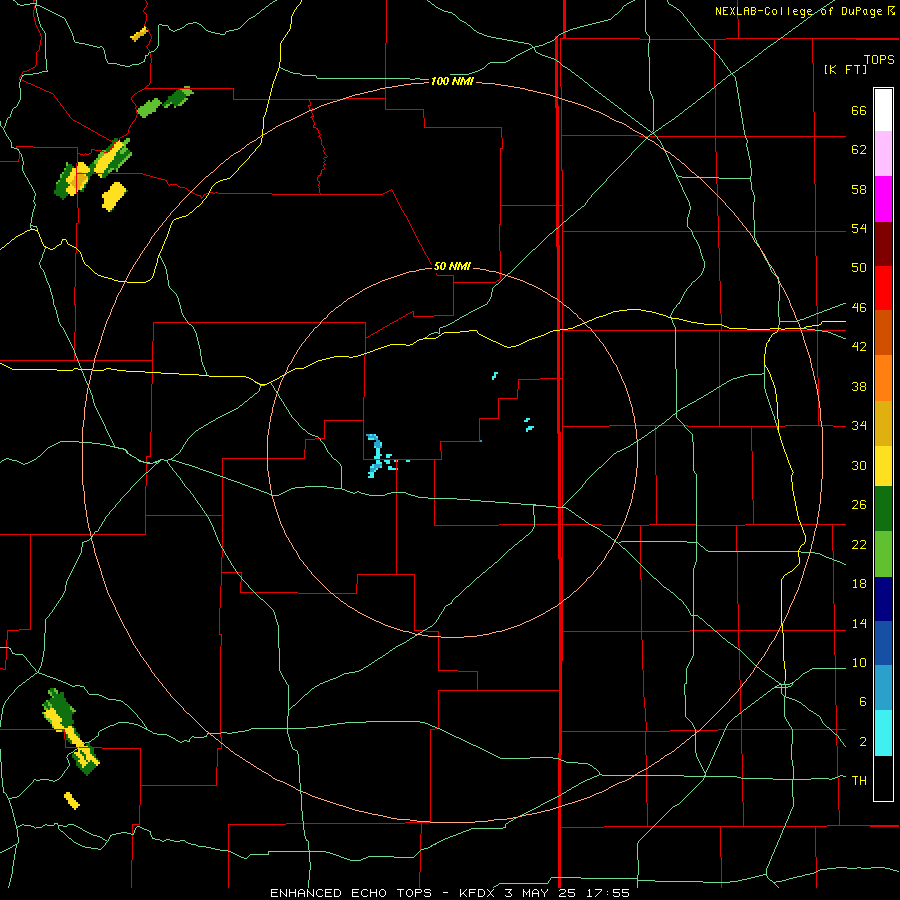900x900 pixels.
Task: Click the "18" legend value
Action: click(859, 584)
